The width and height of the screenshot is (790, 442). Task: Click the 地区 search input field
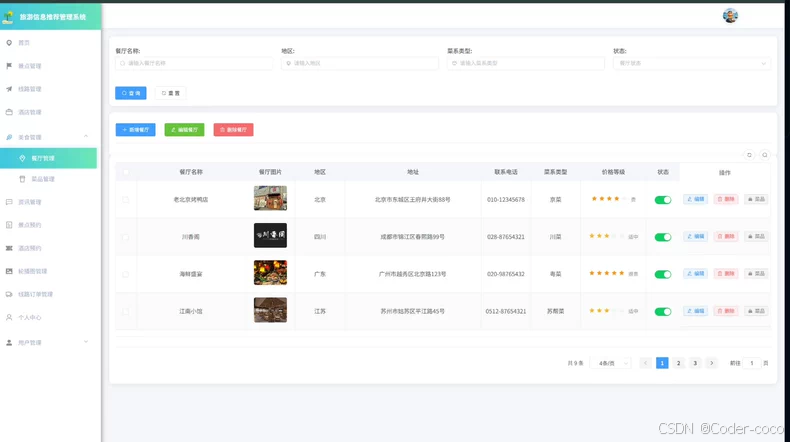pos(360,64)
